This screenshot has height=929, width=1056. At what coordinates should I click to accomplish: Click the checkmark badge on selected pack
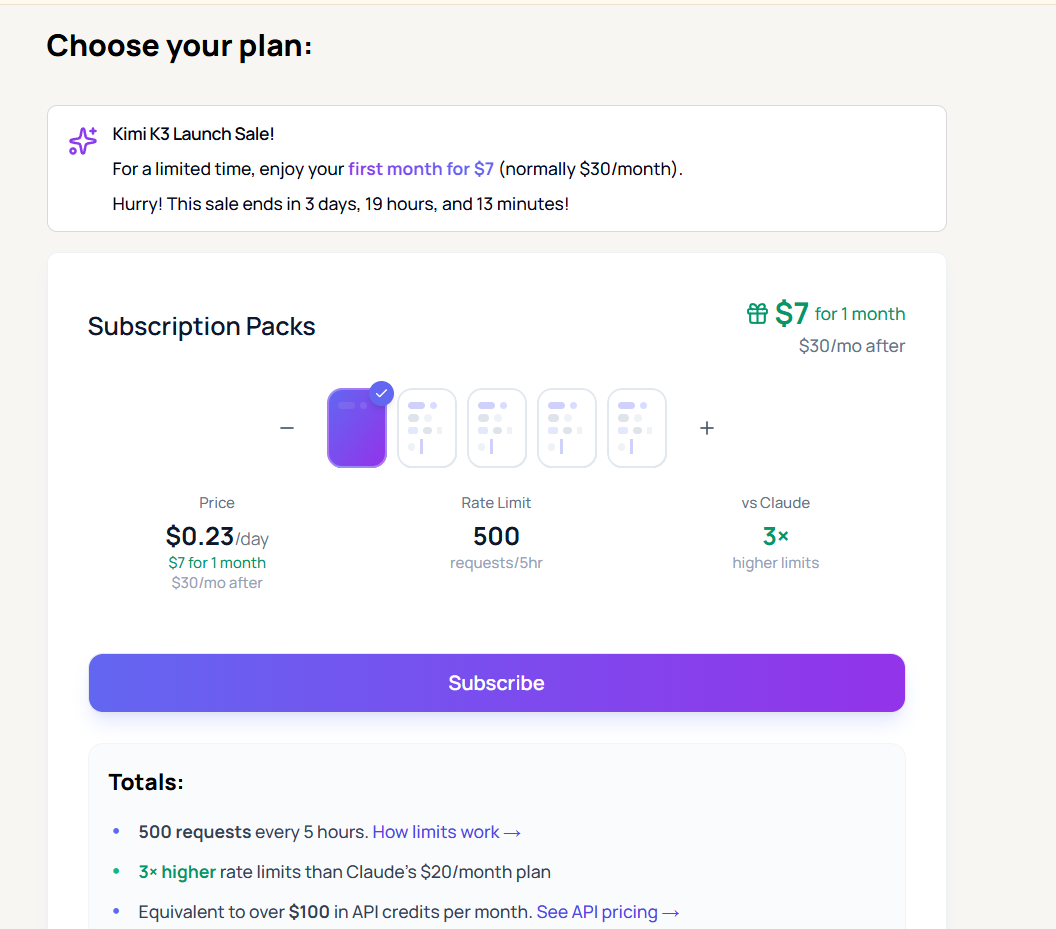(x=381, y=393)
